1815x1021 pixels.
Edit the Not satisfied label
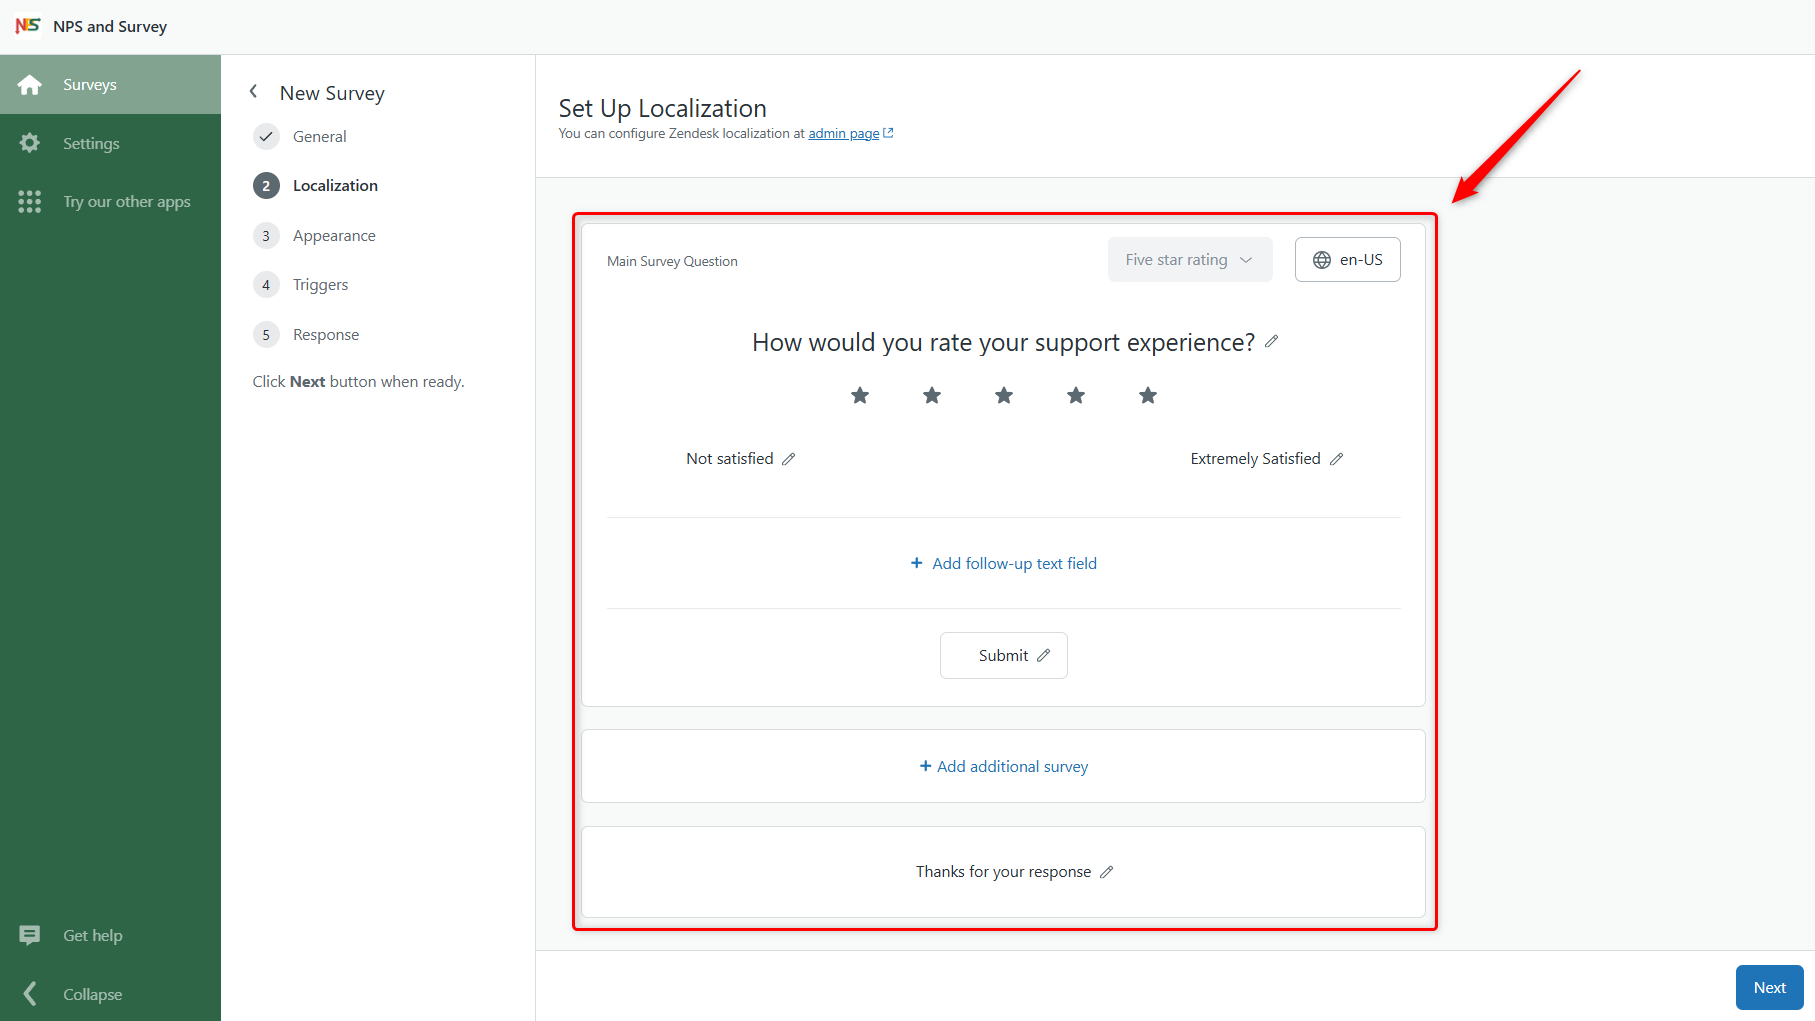click(x=789, y=458)
